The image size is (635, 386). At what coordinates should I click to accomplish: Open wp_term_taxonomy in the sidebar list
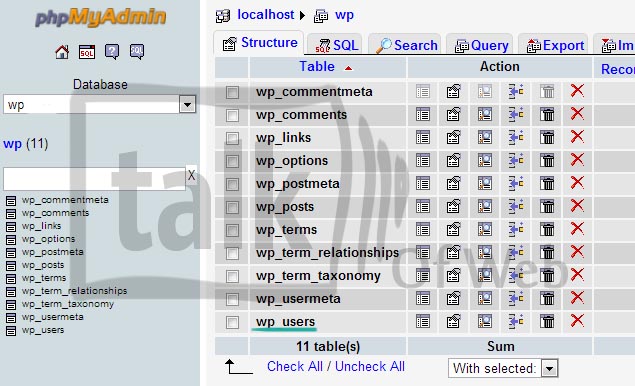tap(68, 304)
